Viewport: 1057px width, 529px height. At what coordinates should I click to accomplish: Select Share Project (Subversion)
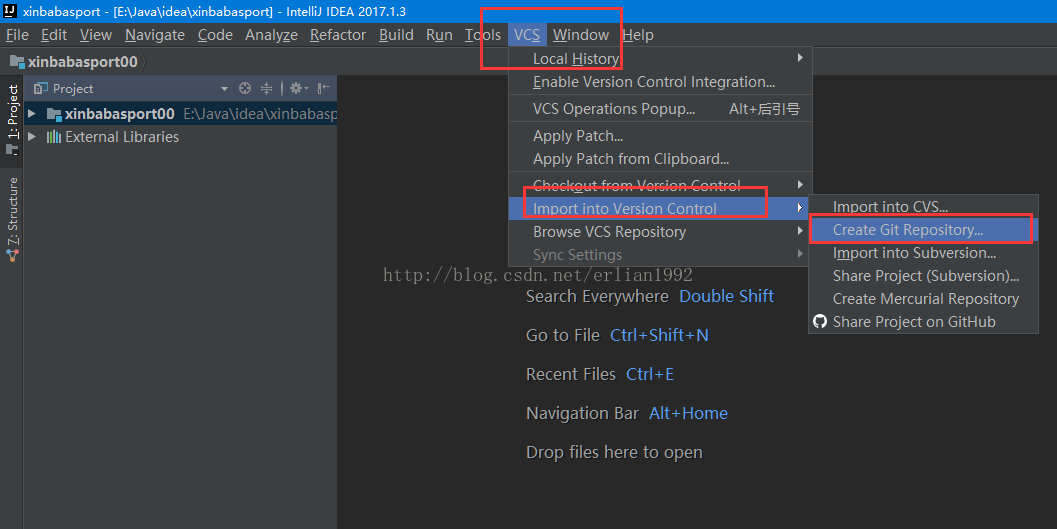click(x=923, y=276)
